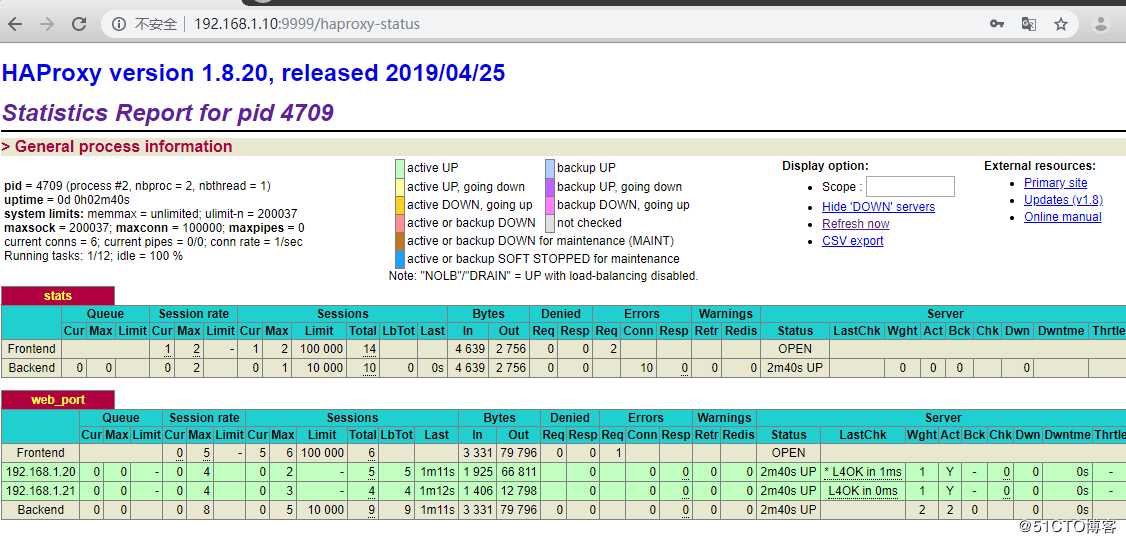This screenshot has height=543, width=1126.
Task: Click the stats proxy title
Action: (57, 296)
